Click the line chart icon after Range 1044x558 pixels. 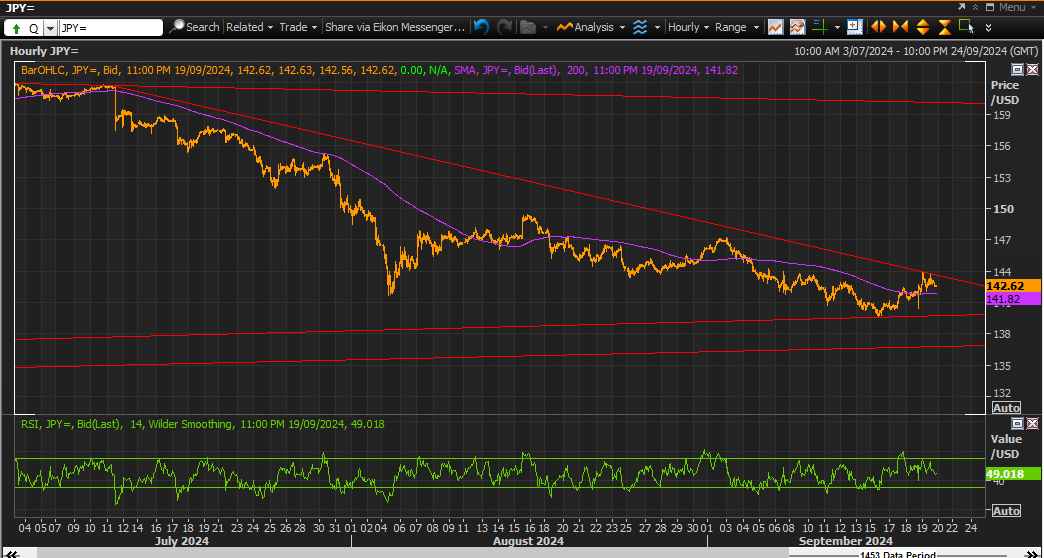(x=775, y=27)
